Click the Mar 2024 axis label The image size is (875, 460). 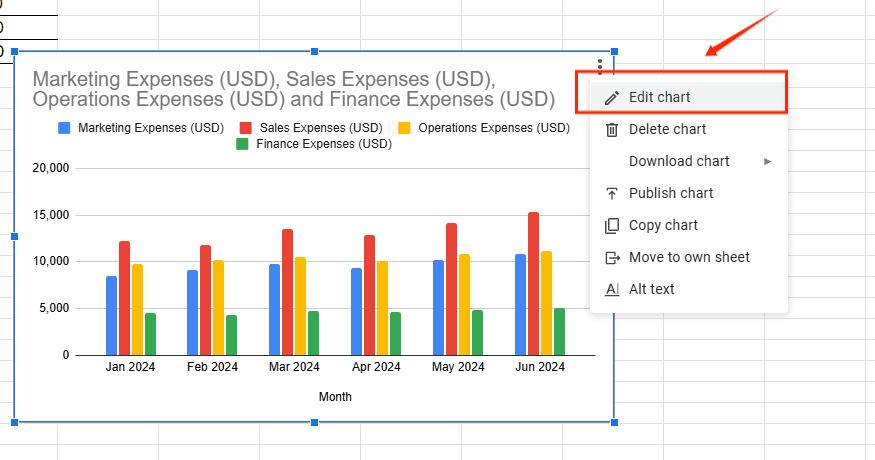294,367
